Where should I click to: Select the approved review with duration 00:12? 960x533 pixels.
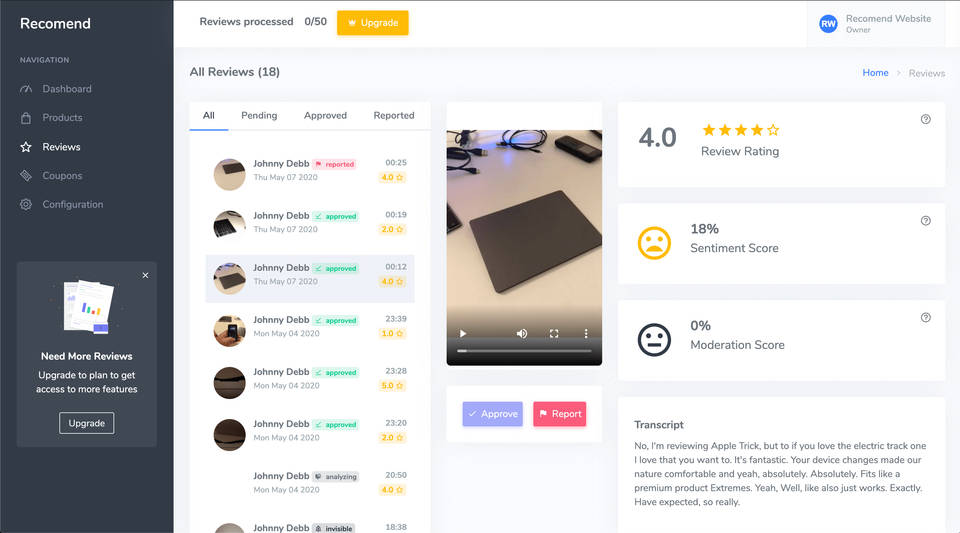tap(310, 278)
